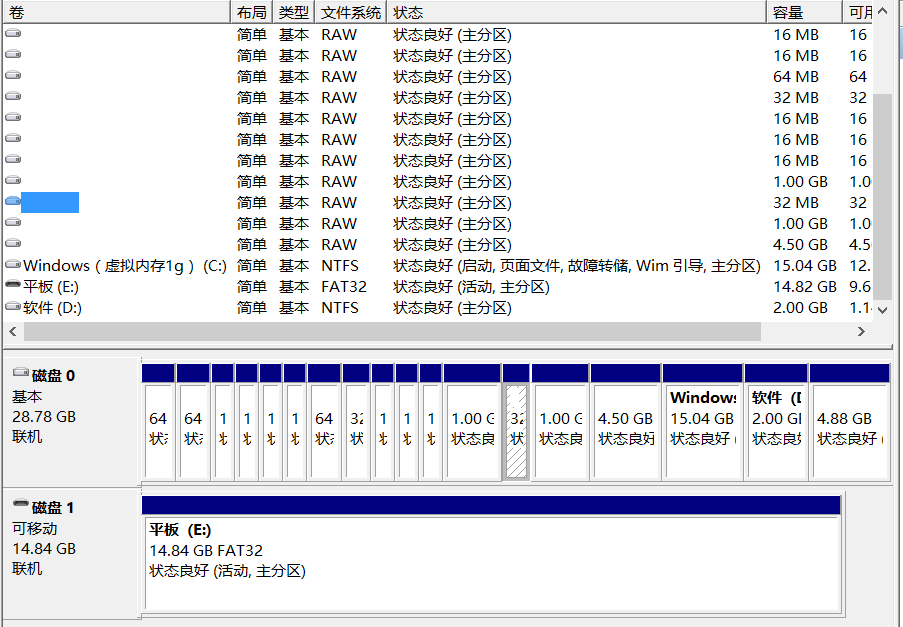Select the 1.00 GB partition beside the 4.50 GB block
The height and width of the screenshot is (627, 903).
[x=560, y=421]
